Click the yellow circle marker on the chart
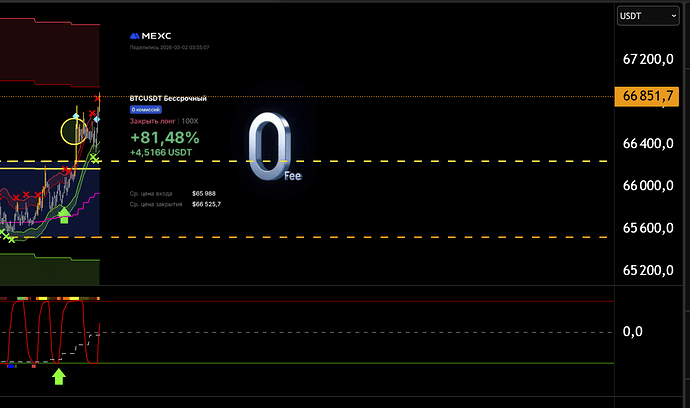690x408 pixels. pyautogui.click(x=73, y=130)
